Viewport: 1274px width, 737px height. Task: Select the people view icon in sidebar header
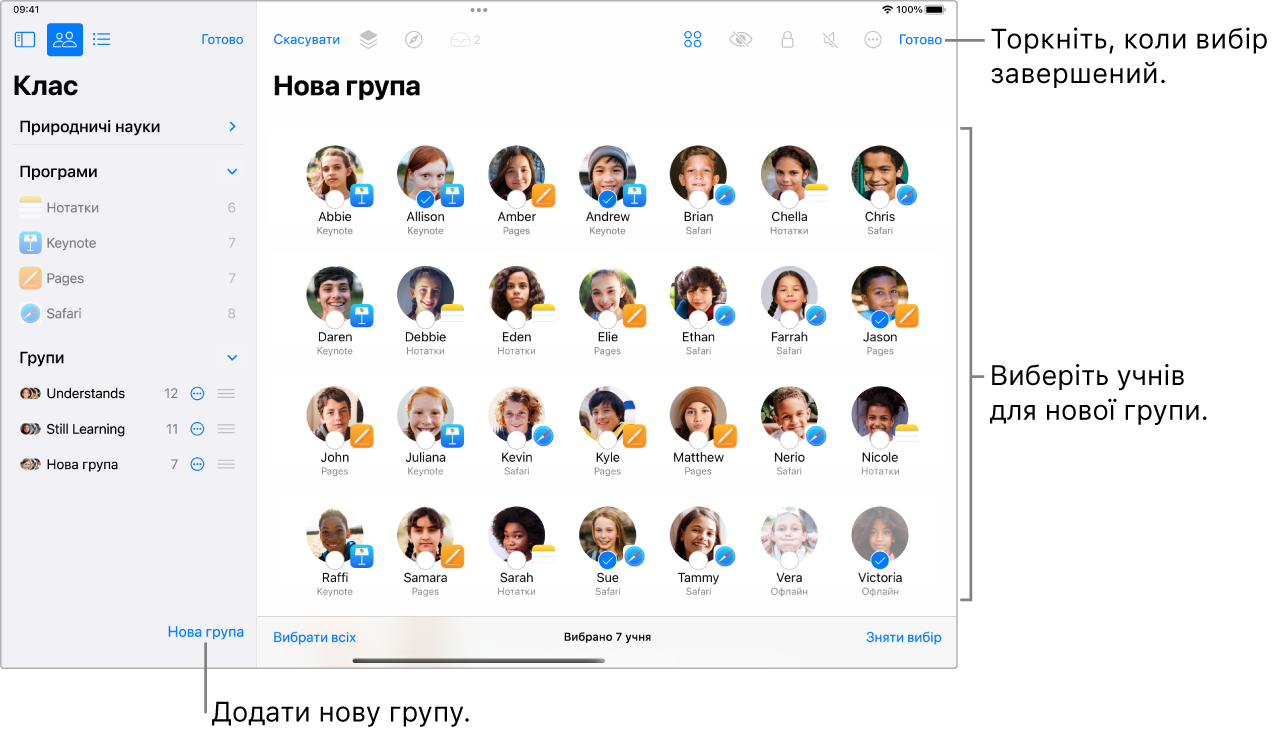[64, 39]
